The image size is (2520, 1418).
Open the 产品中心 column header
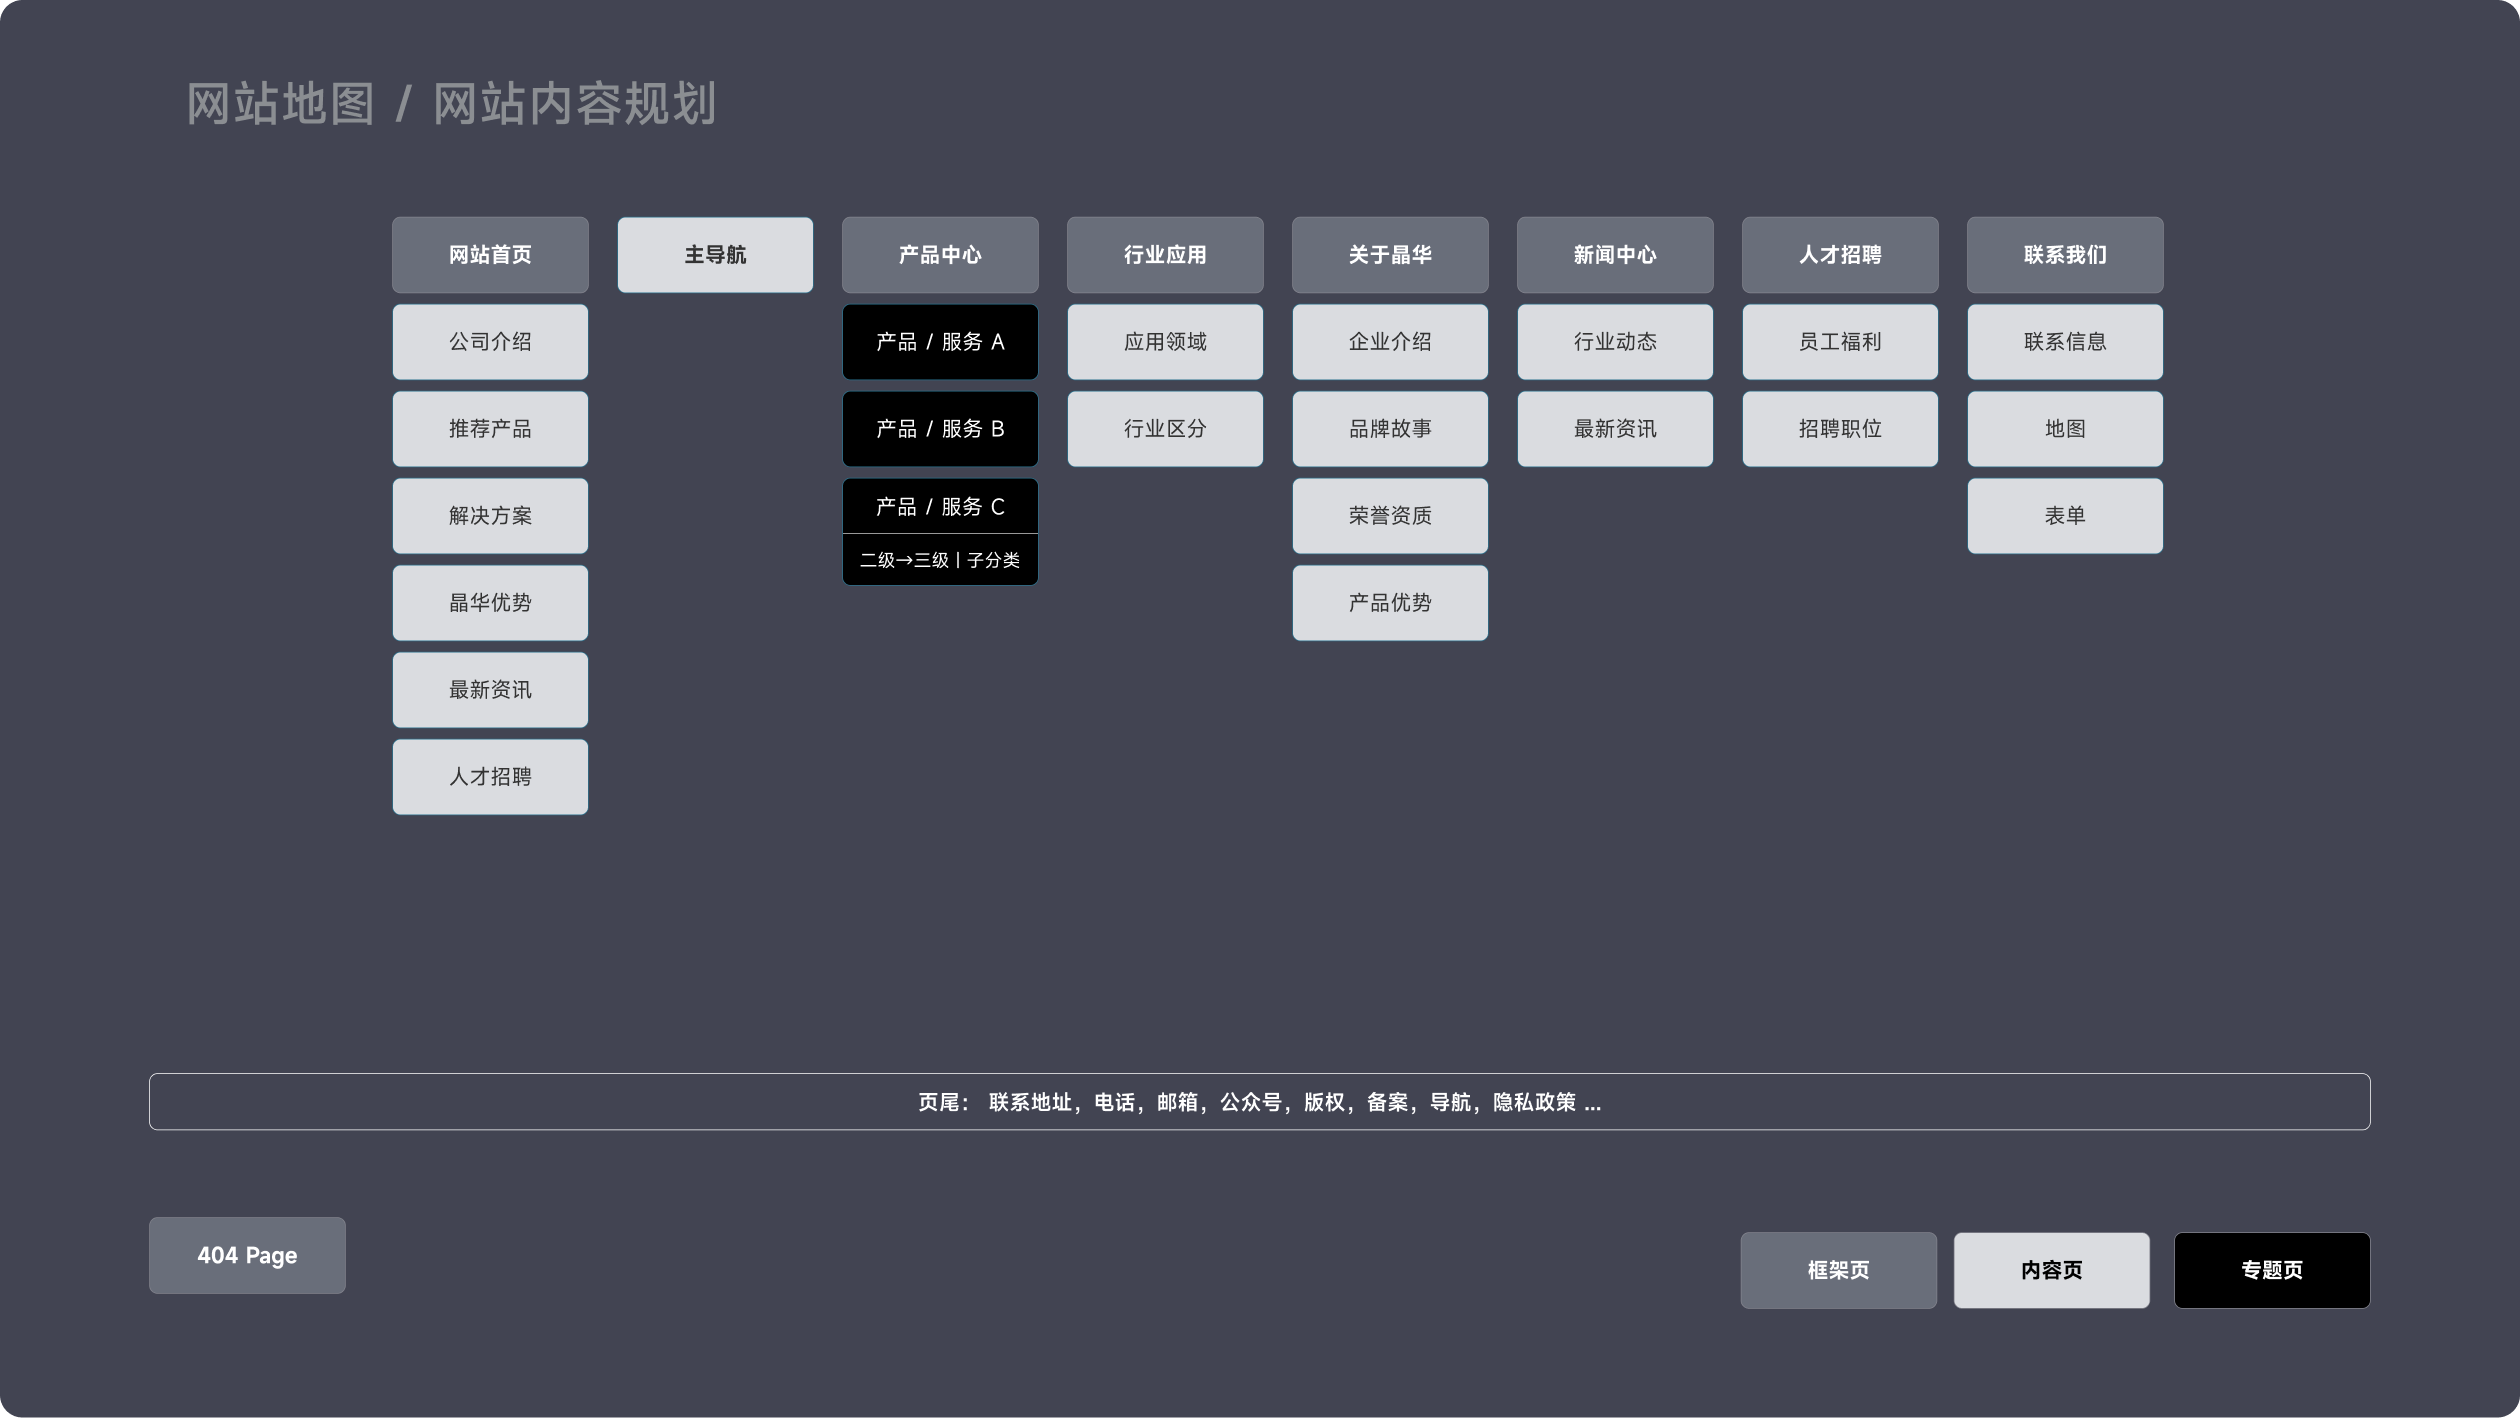[x=940, y=255]
